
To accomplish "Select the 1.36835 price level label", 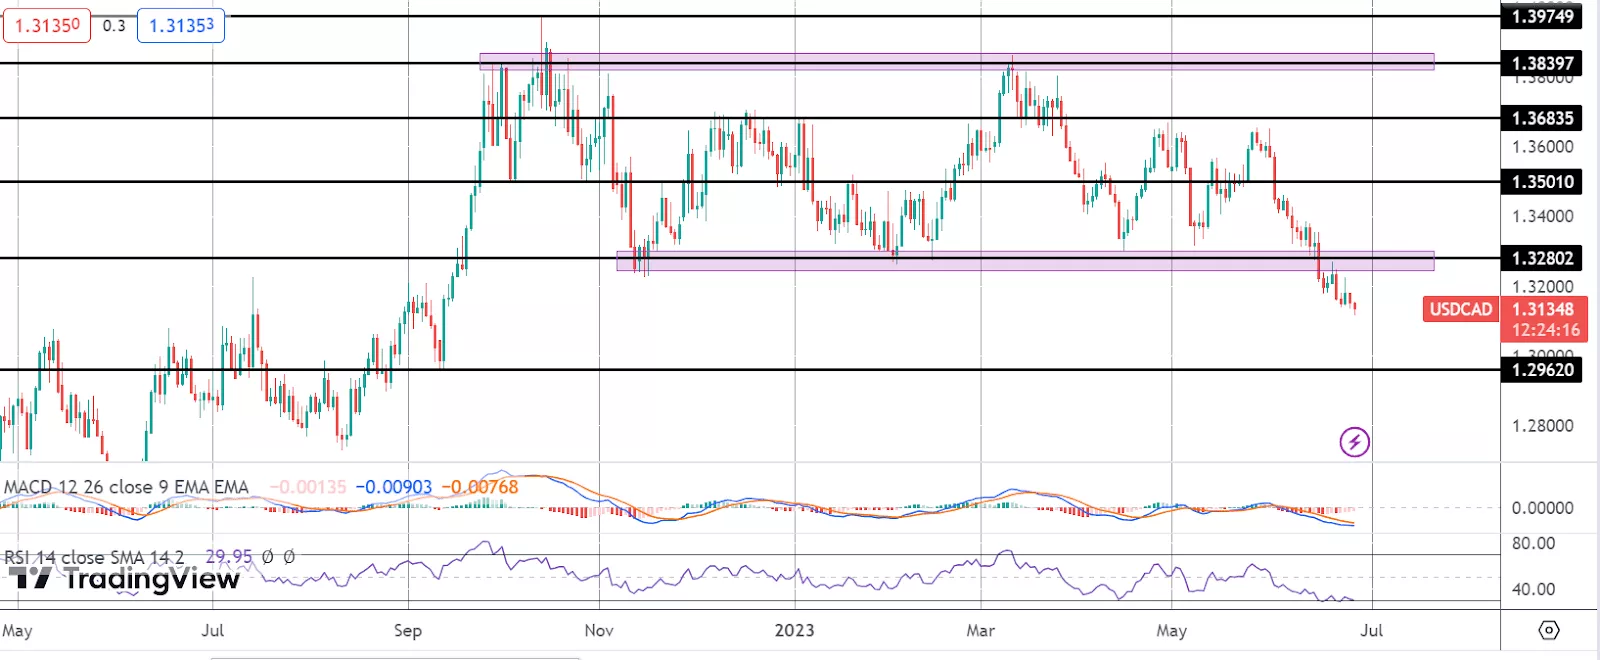I will point(1542,118).
